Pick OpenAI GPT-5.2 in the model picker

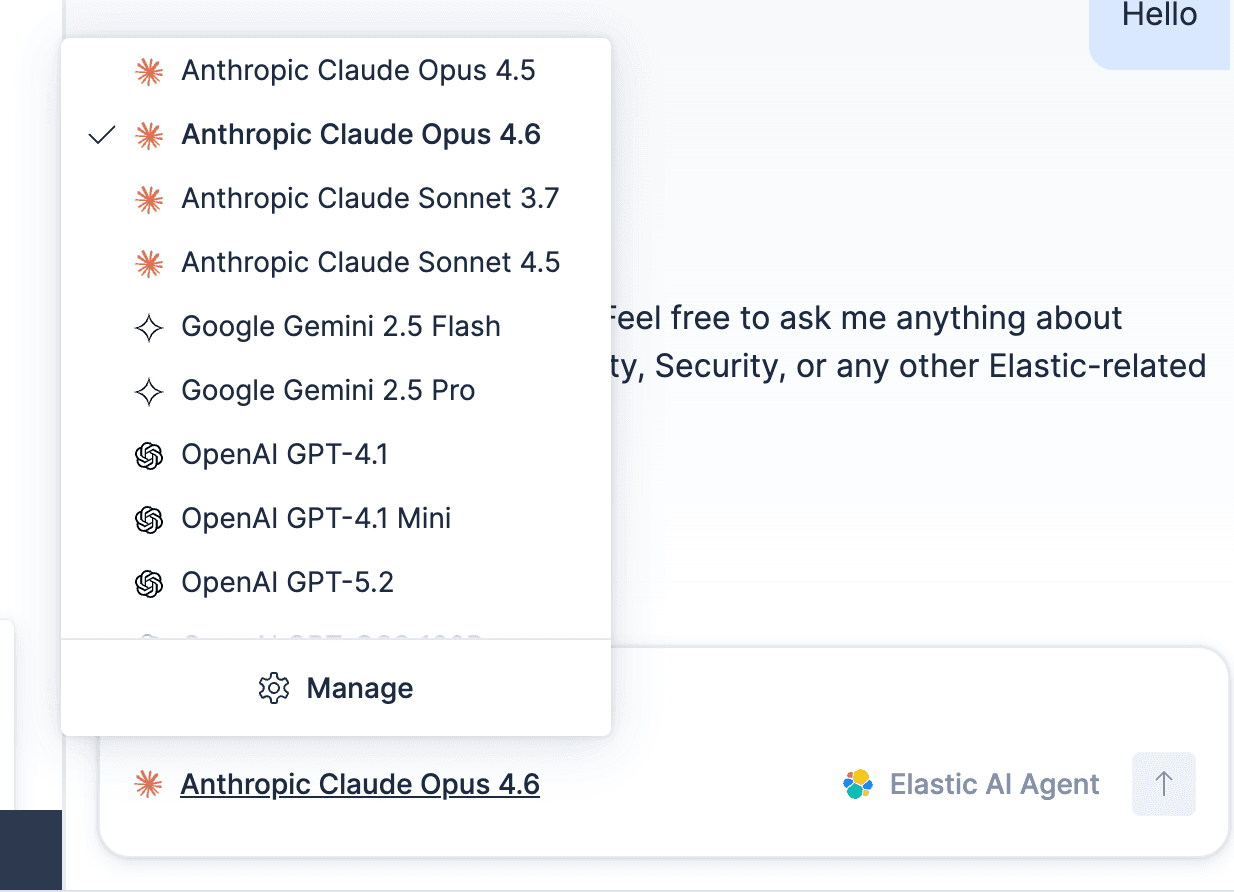tap(287, 582)
